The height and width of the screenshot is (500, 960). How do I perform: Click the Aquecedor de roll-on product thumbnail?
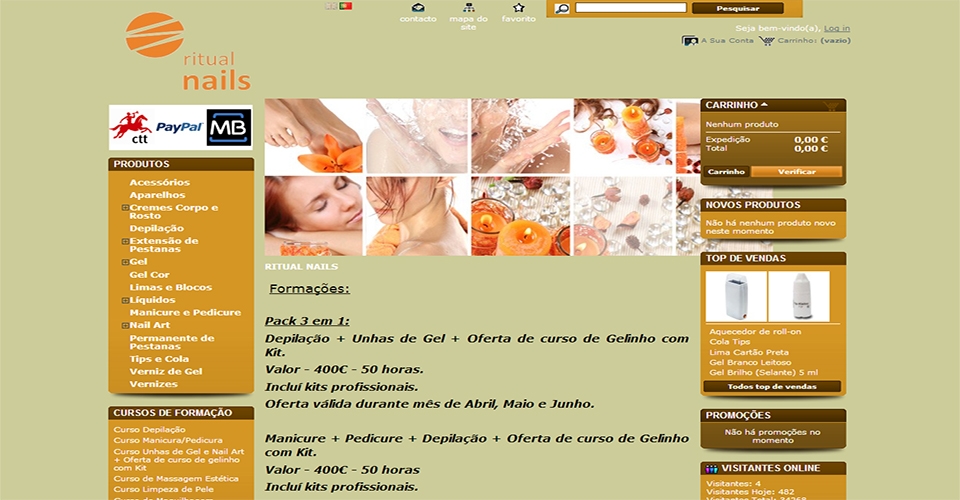coord(736,297)
